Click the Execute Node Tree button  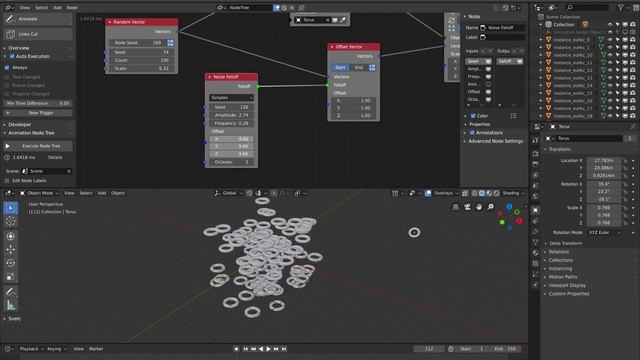38,146
